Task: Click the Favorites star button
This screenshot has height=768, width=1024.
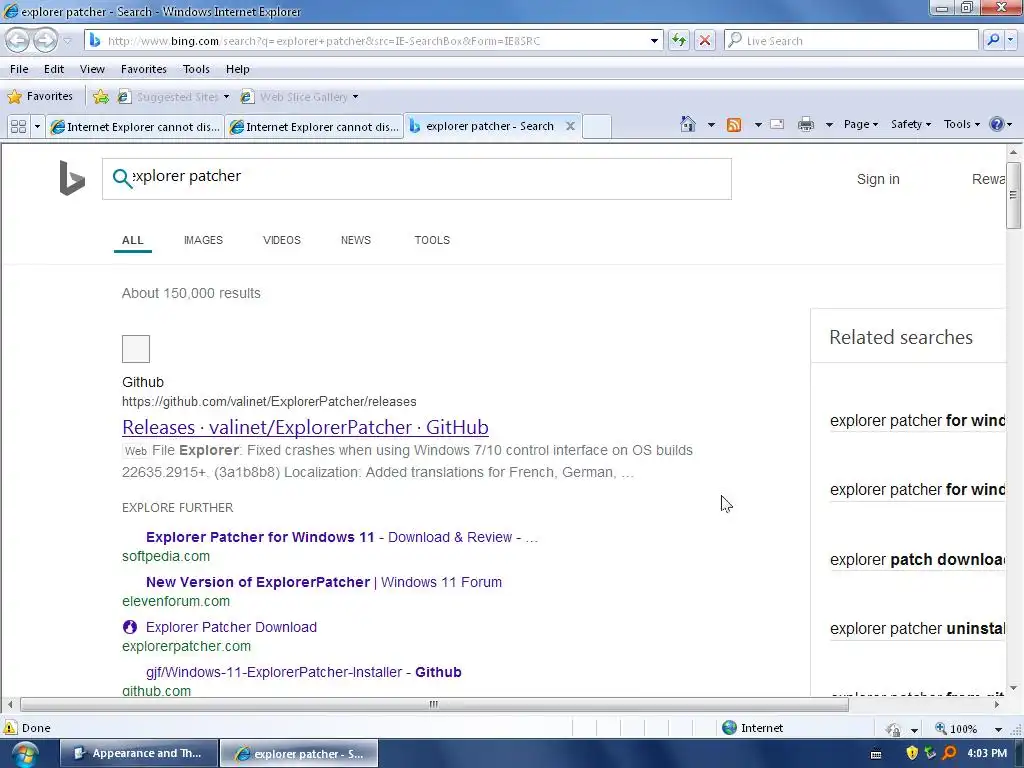Action: [40, 97]
